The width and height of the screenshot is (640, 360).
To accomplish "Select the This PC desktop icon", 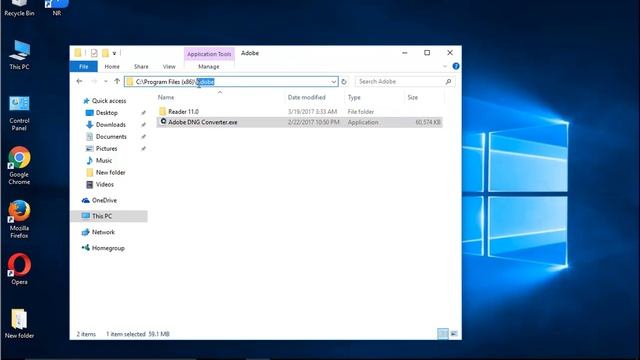I will click(x=19, y=55).
